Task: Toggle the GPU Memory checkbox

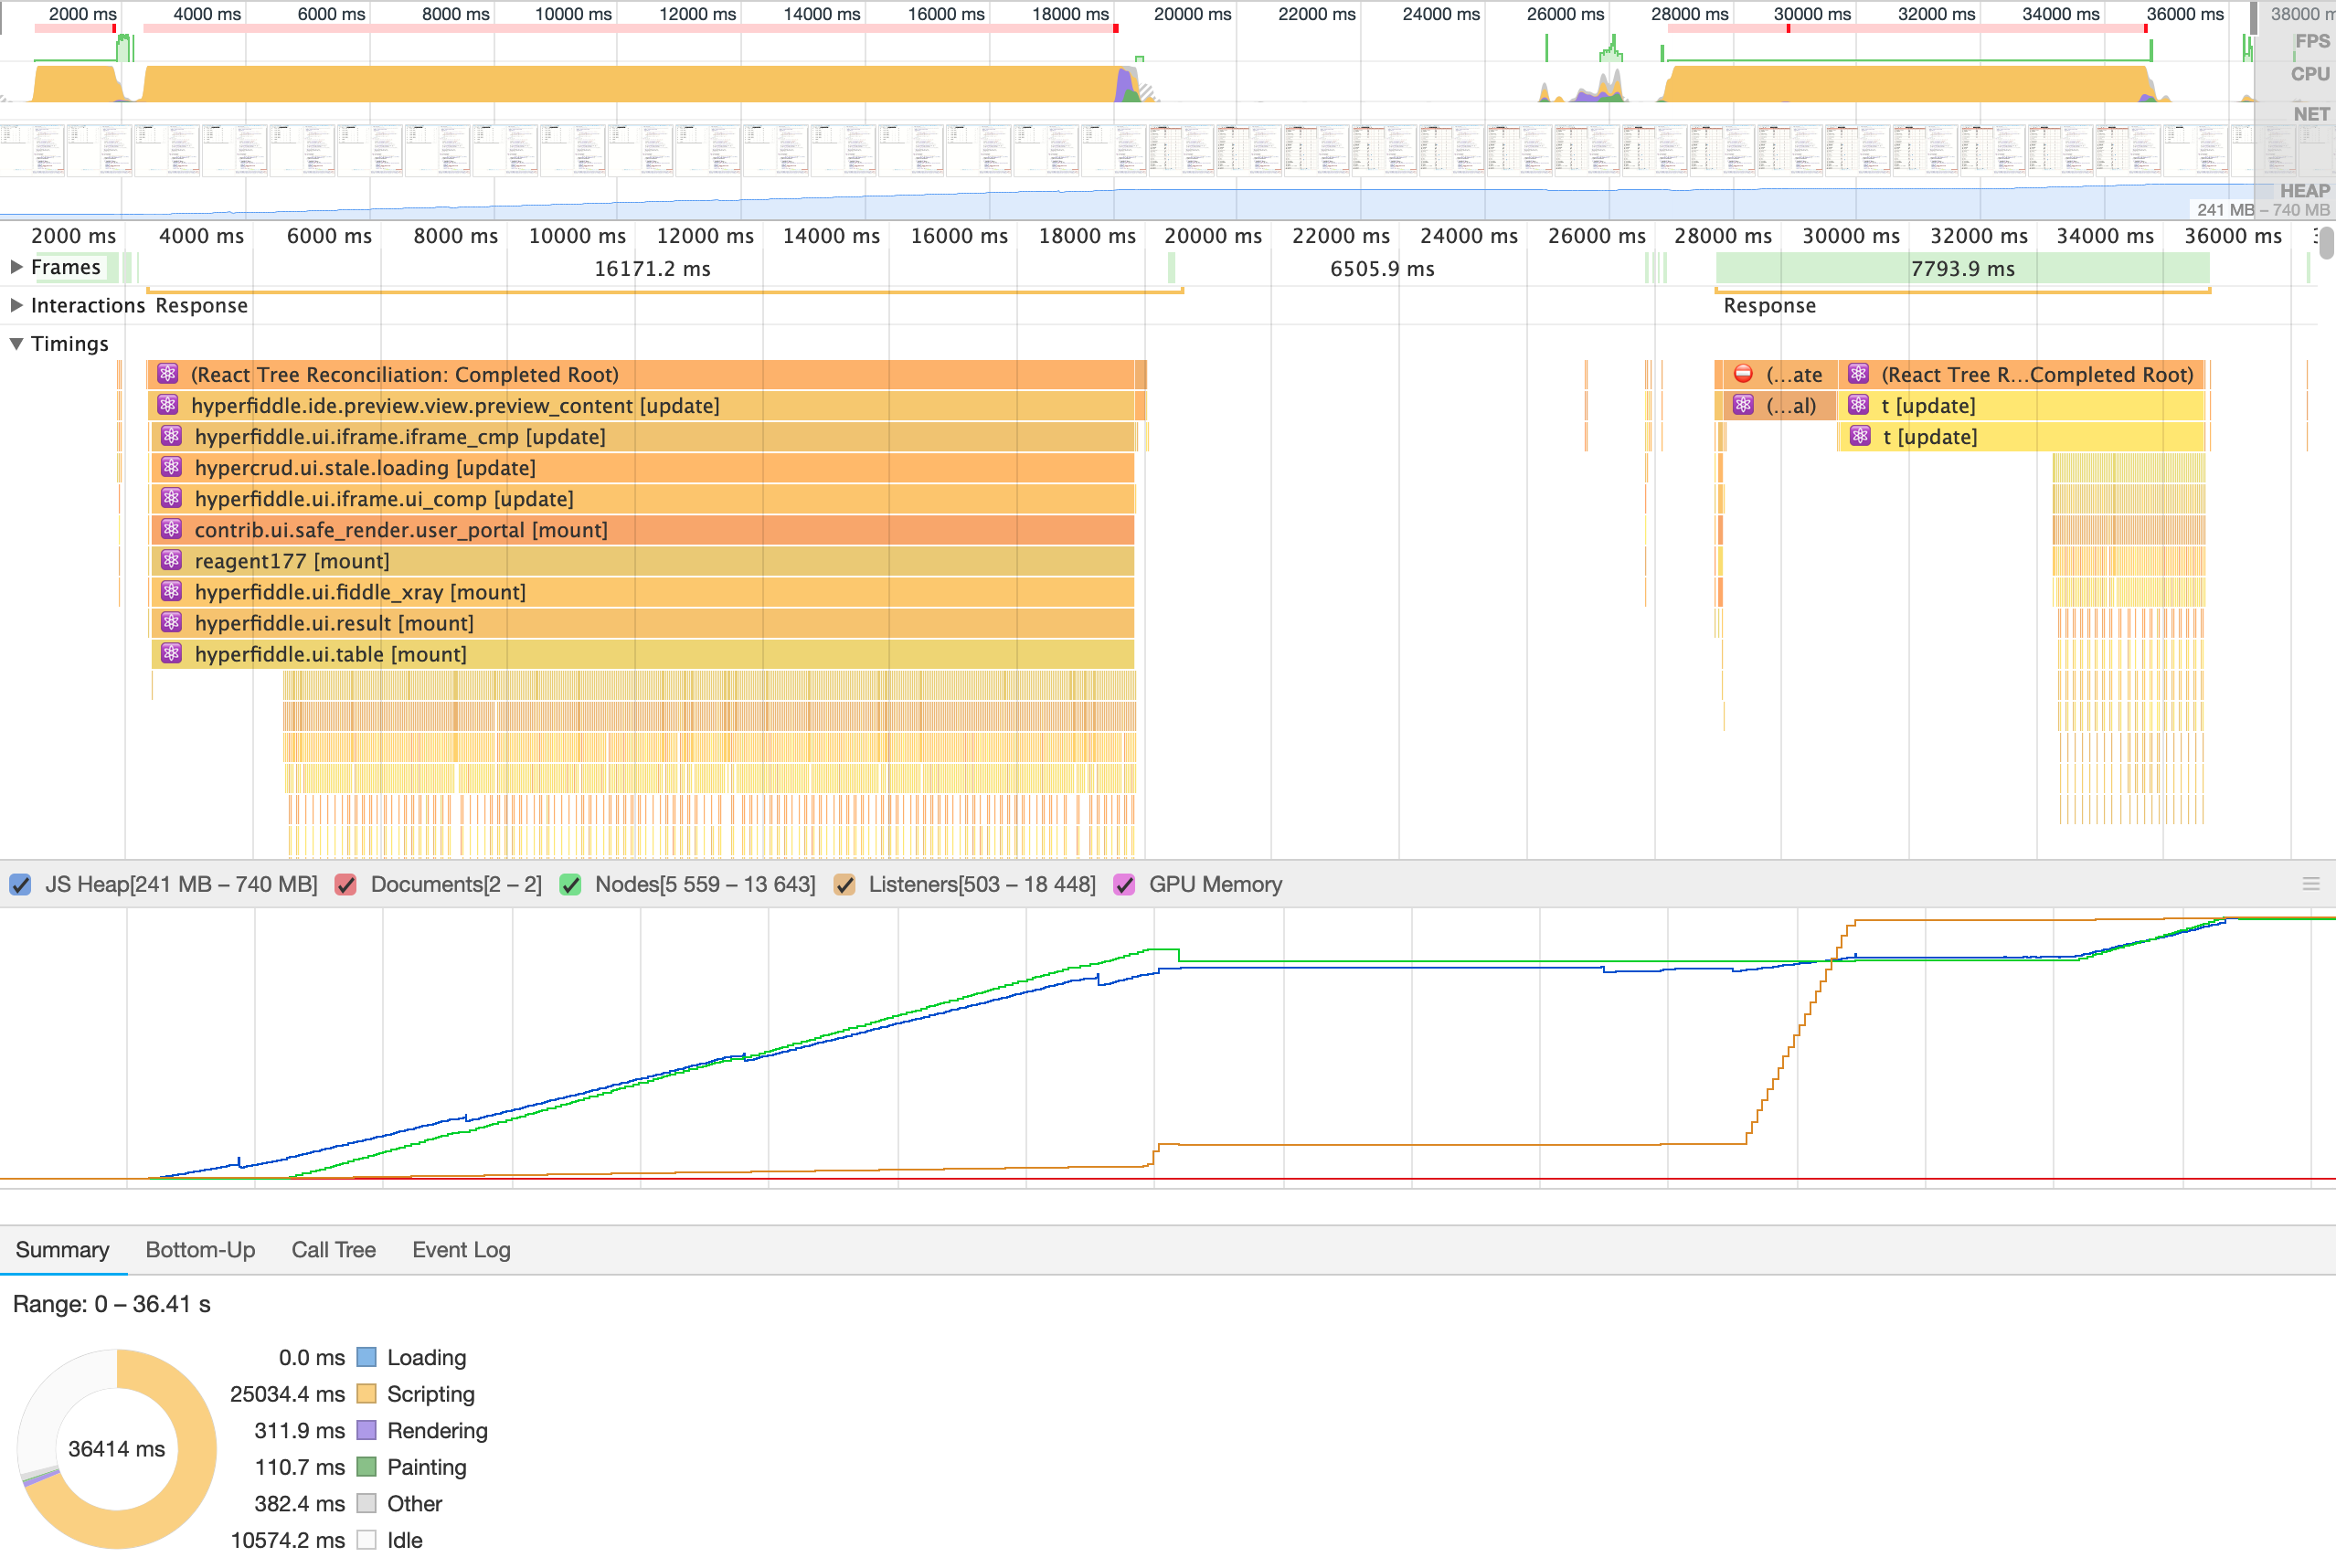Action: click(x=1125, y=885)
